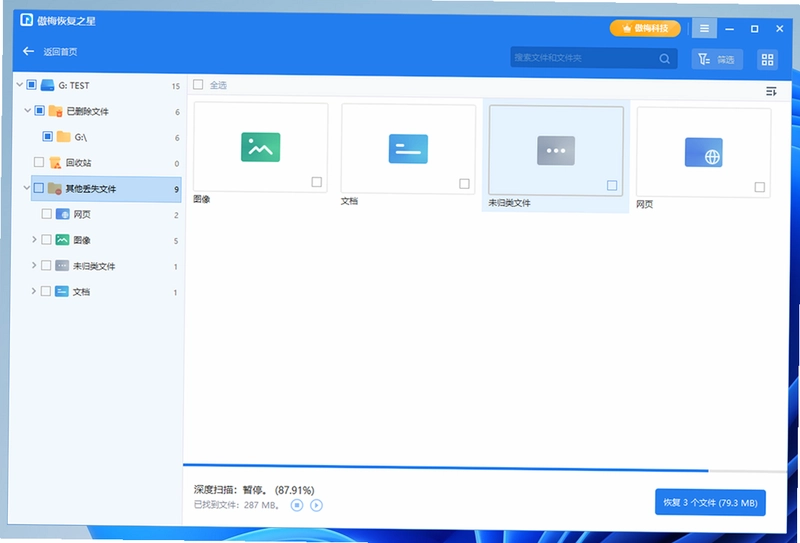Screen dimensions: 800x543
Task: Click the deep scan progress bar
Action: click(x=485, y=468)
